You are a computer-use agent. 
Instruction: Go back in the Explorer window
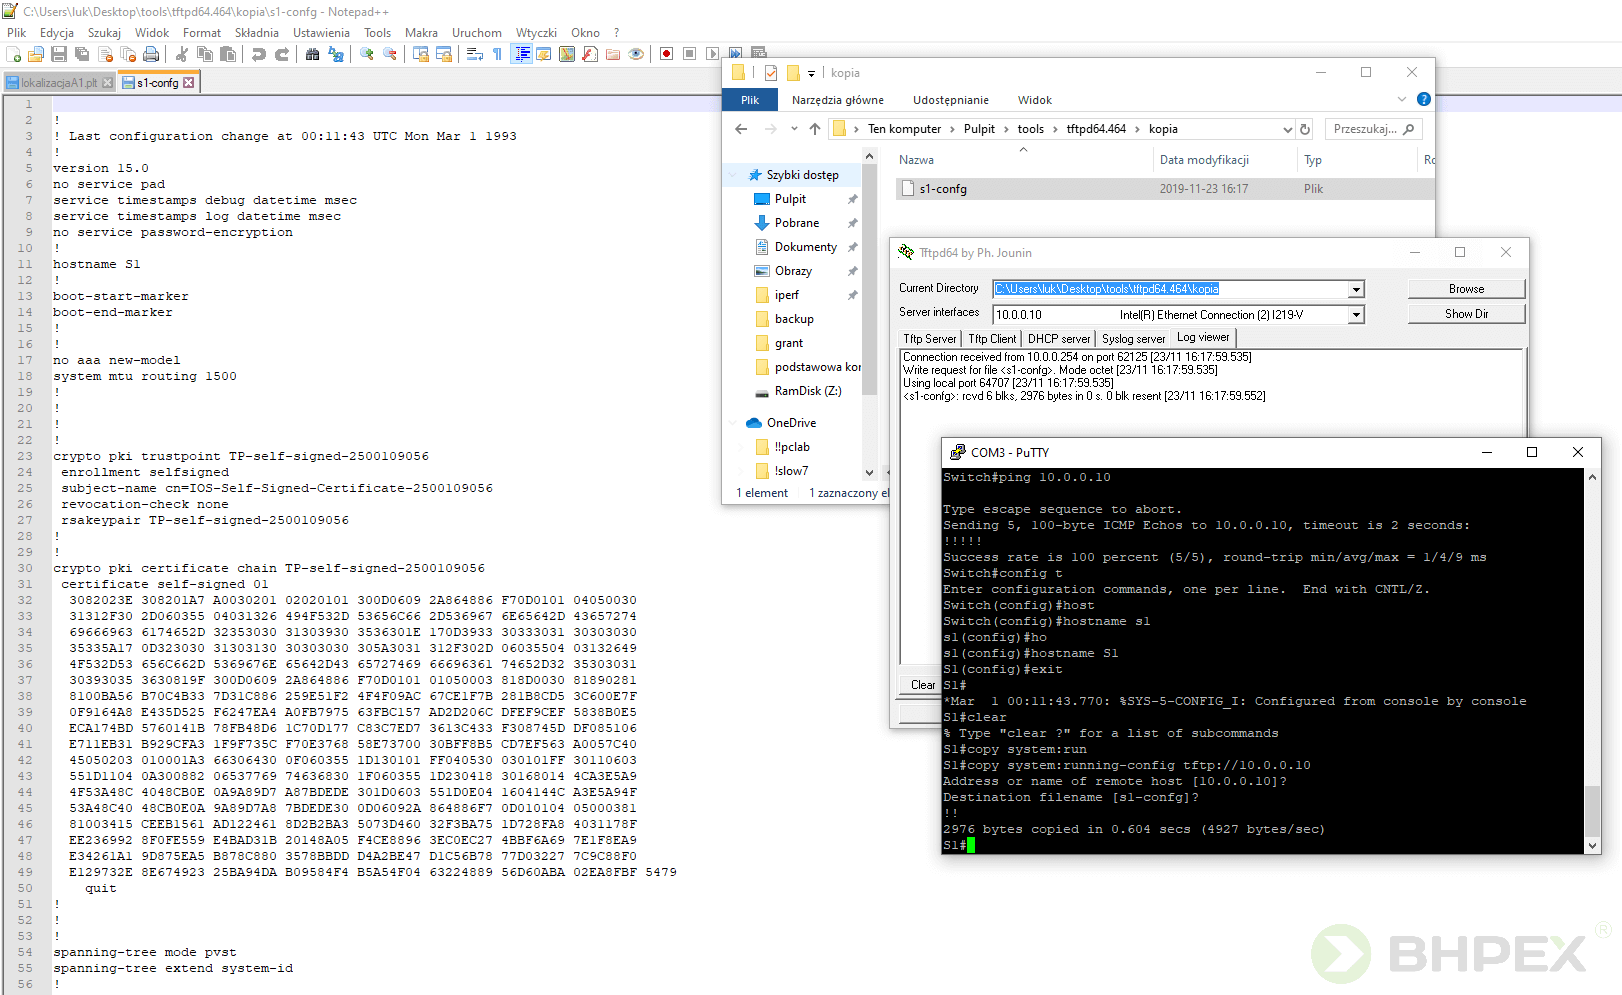pyautogui.click(x=741, y=129)
